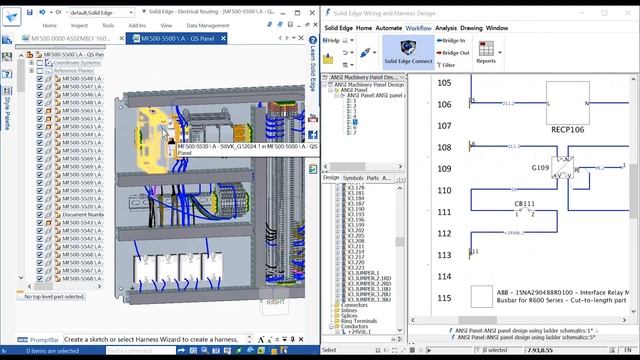This screenshot has height=360, width=640.
Task: Click the RIGHT face of view cube
Action: tap(275, 302)
